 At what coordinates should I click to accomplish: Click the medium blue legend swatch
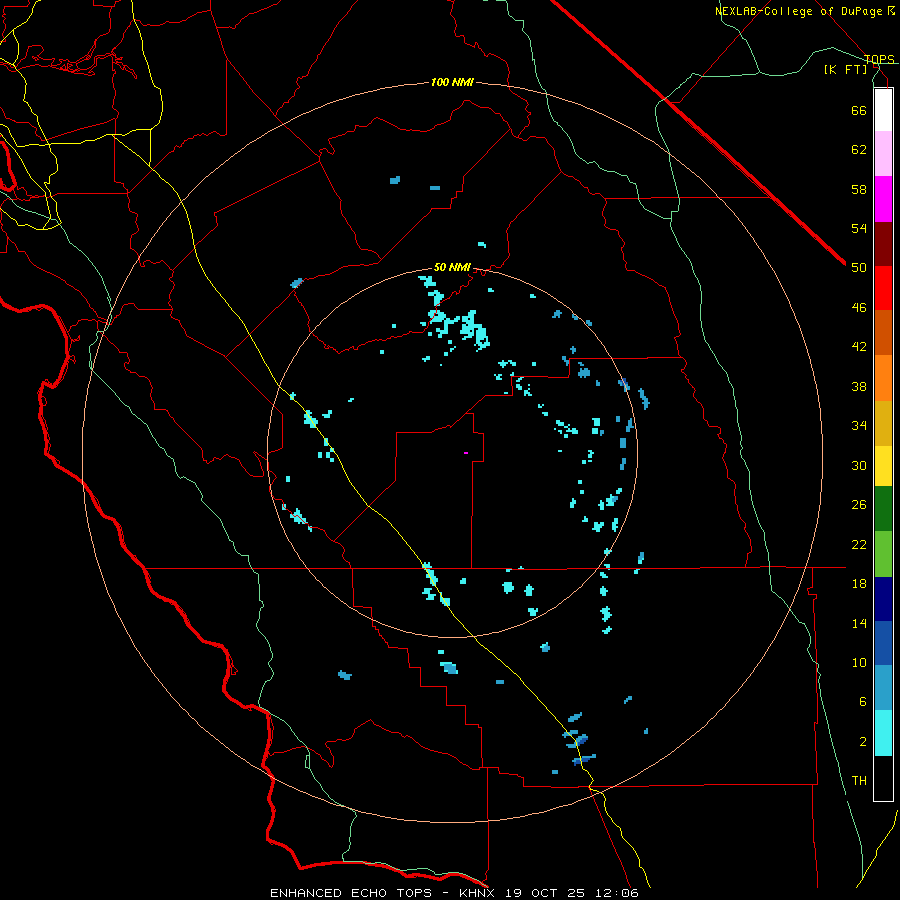tap(883, 643)
